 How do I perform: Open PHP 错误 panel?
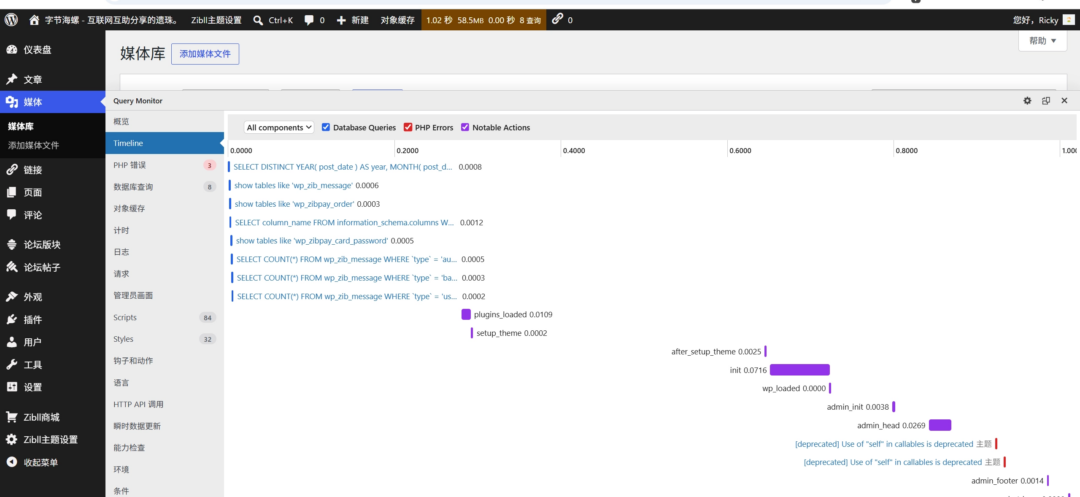[x=165, y=165]
